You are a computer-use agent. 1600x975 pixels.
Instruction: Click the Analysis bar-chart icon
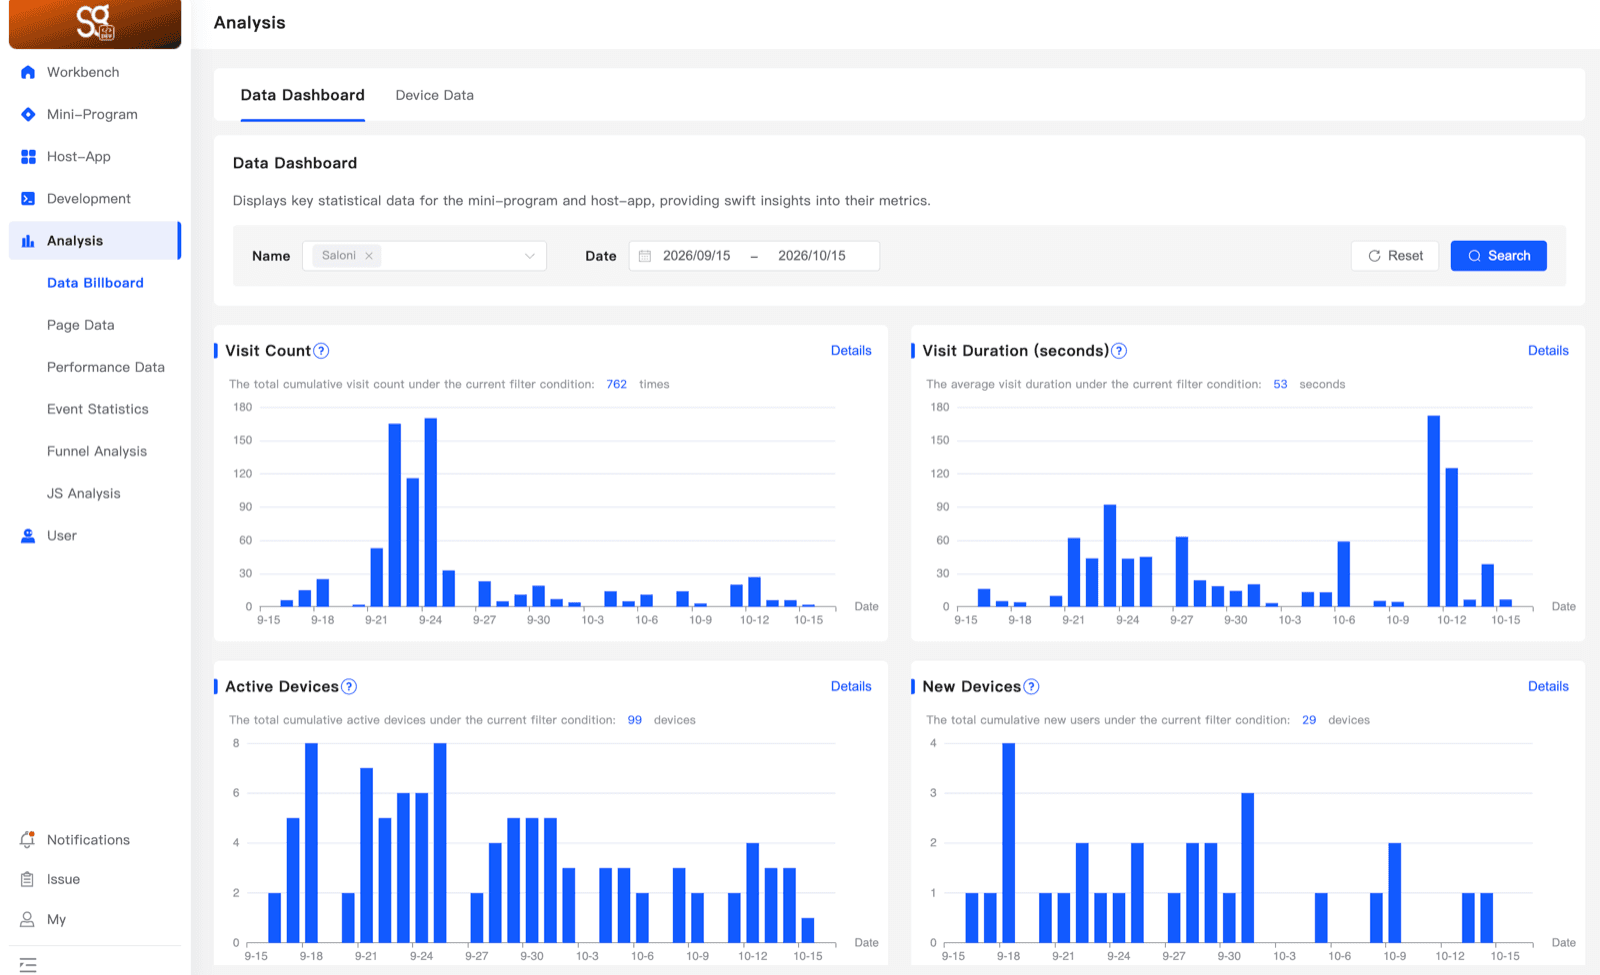[x=28, y=240]
